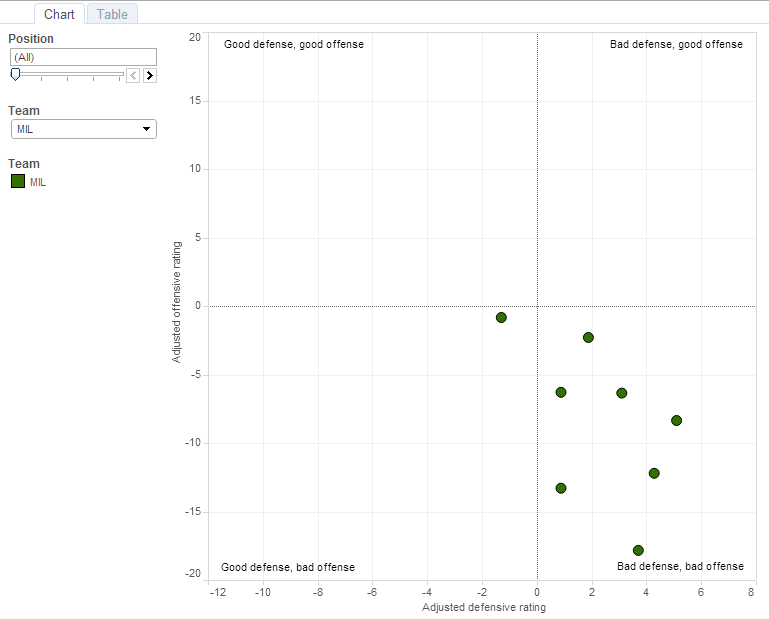Click the 'Bad defense, good offense' annotation
The height and width of the screenshot is (619, 769).
click(676, 44)
